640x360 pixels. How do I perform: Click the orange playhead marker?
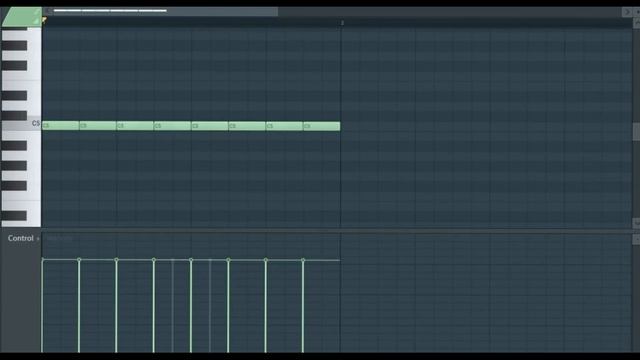point(44,20)
